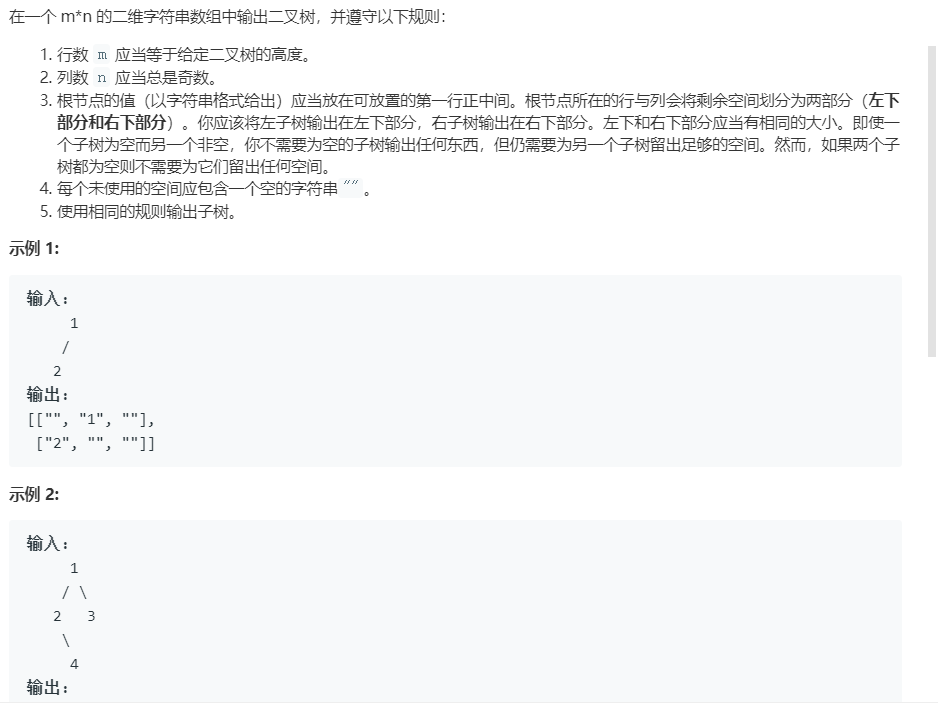
Task: Click the "输出:" label in example 1
Action: (48, 394)
